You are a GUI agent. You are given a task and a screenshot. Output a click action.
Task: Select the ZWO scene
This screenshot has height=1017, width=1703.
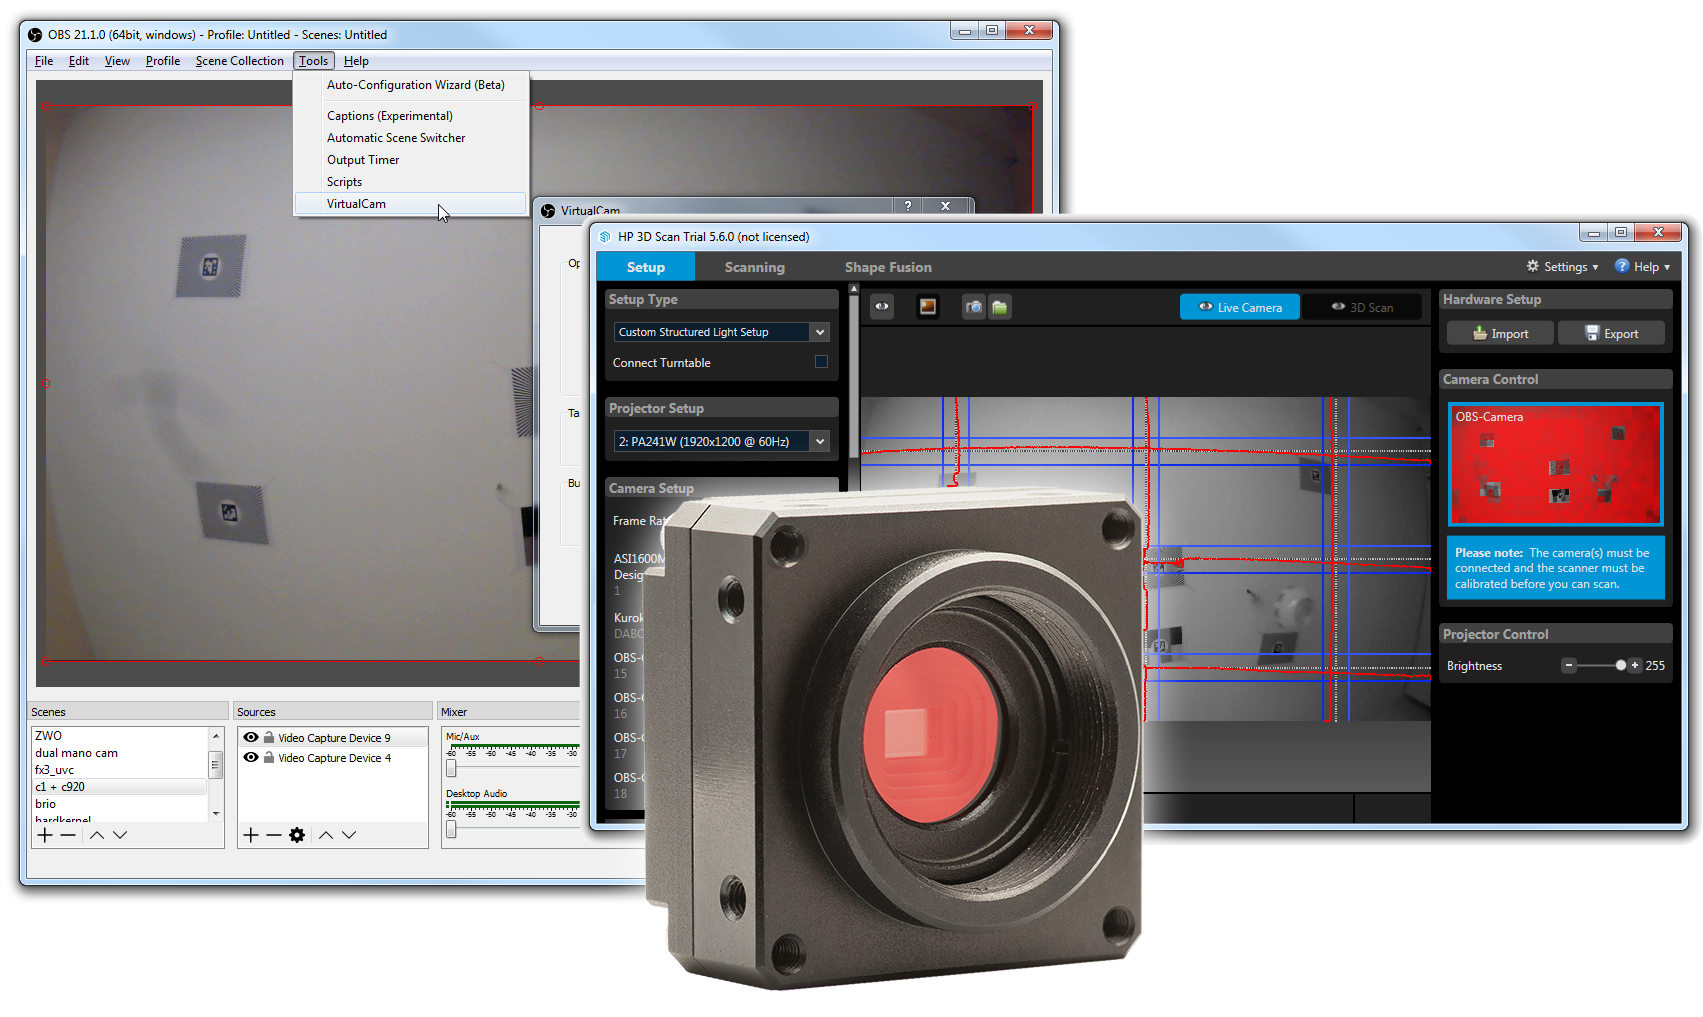pyautogui.click(x=120, y=736)
